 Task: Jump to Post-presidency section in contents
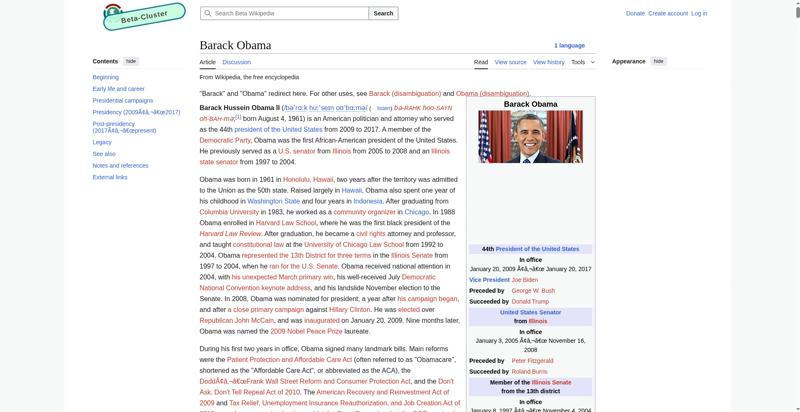(x=124, y=127)
